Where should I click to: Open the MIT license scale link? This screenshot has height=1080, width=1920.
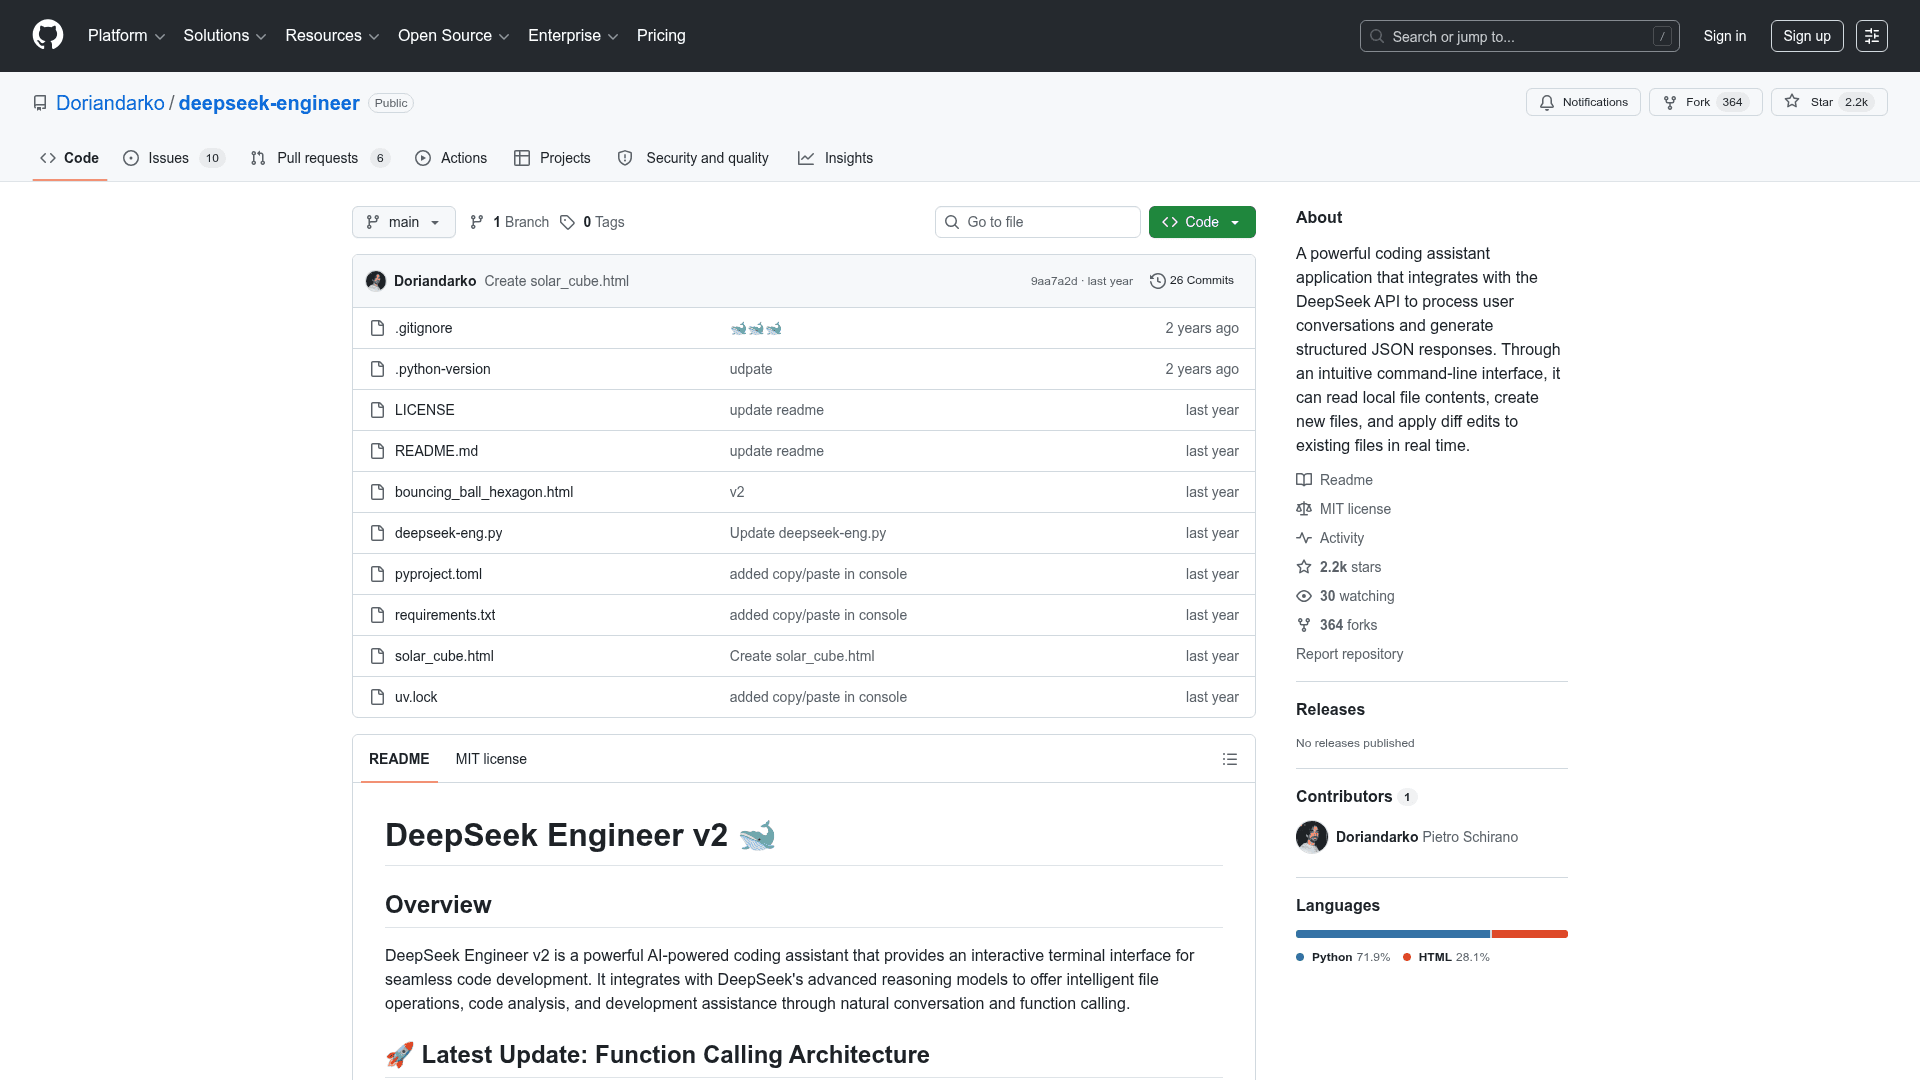pos(1343,509)
